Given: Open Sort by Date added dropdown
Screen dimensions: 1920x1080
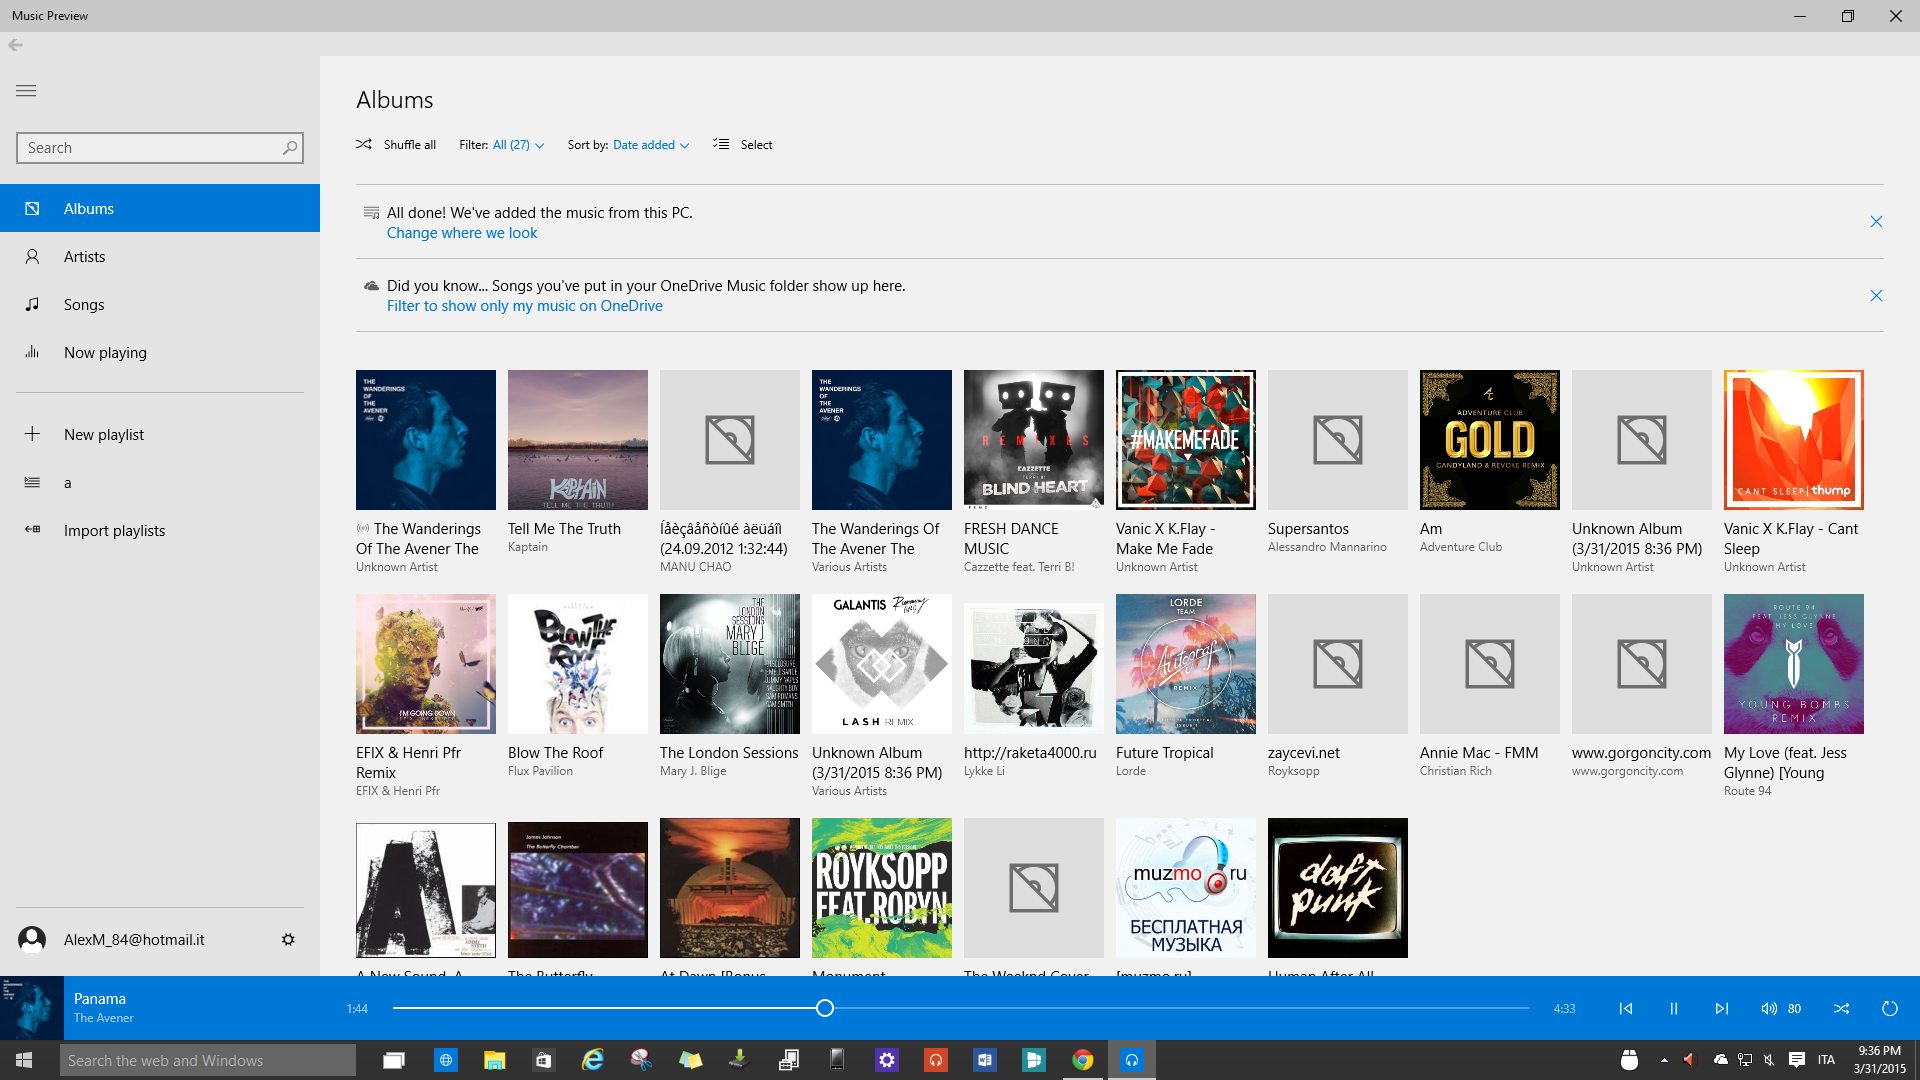Looking at the screenshot, I should [651, 145].
